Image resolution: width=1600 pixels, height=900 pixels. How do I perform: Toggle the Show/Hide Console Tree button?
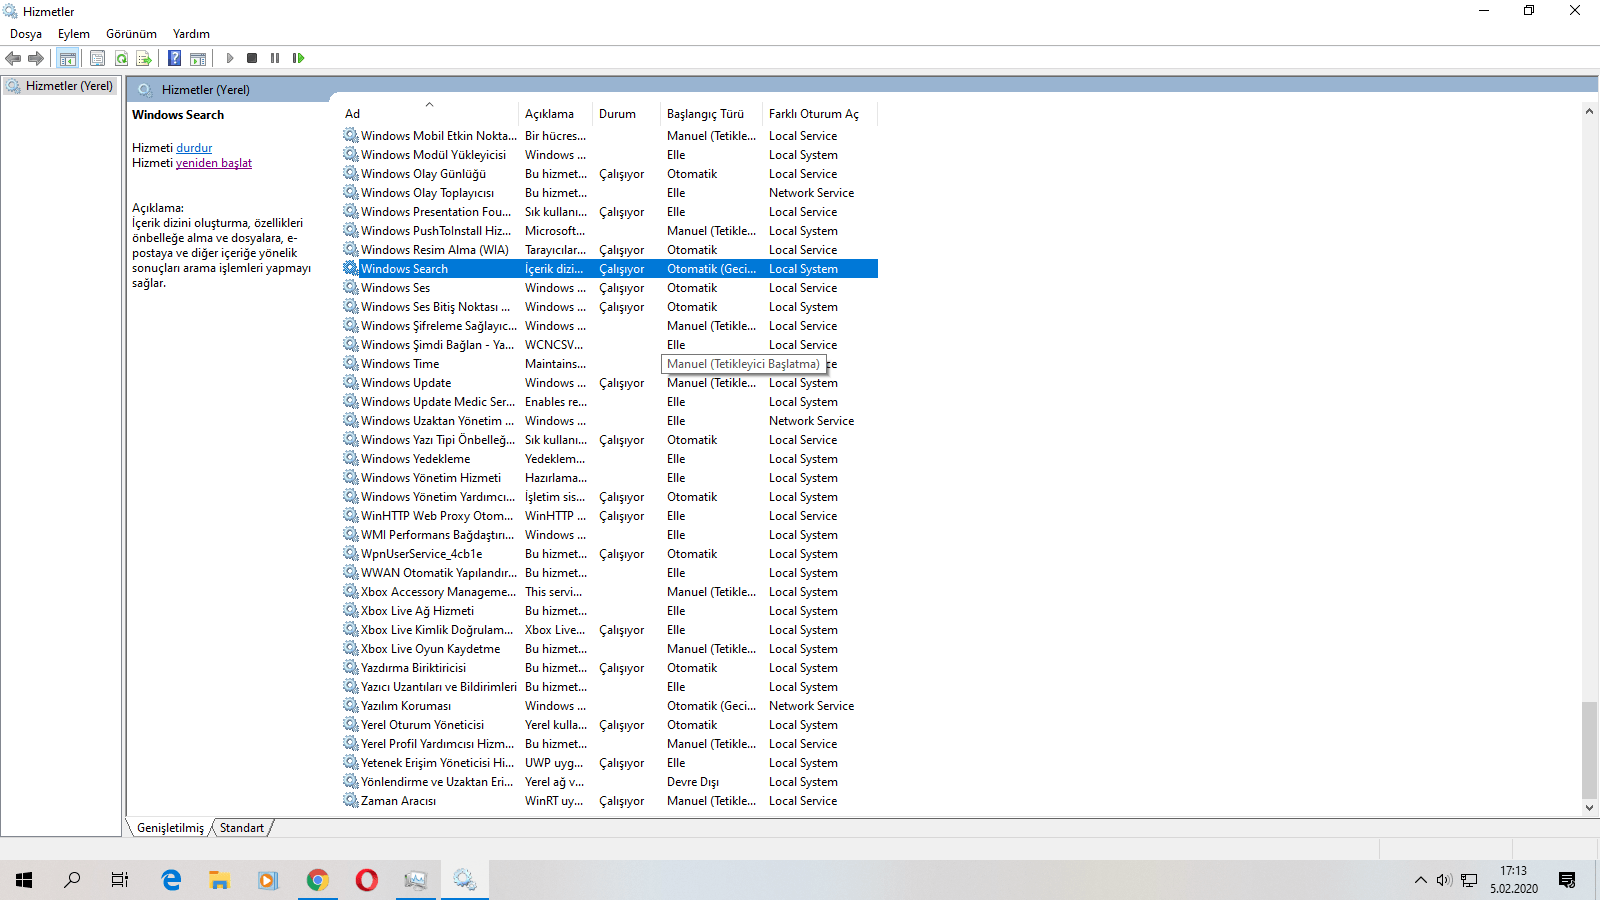[68, 58]
